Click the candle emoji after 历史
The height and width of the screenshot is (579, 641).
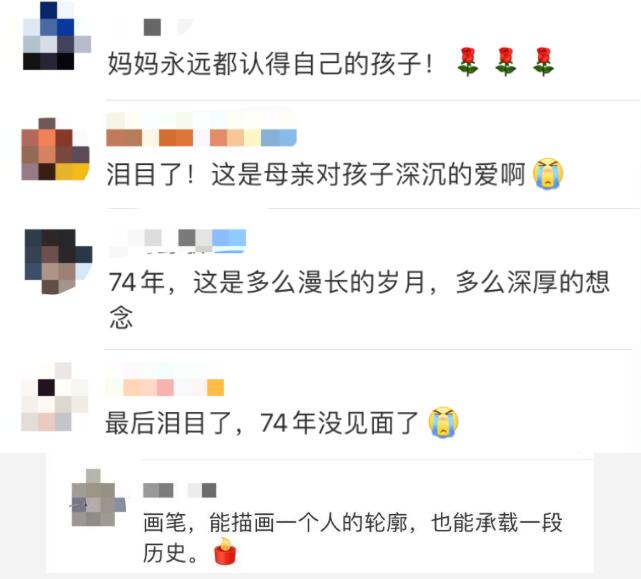coord(225,552)
